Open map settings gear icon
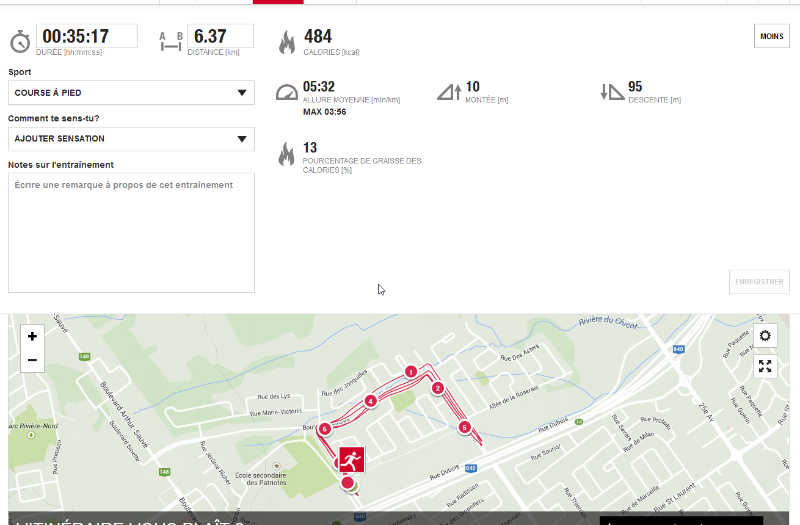800x525 pixels. [765, 336]
